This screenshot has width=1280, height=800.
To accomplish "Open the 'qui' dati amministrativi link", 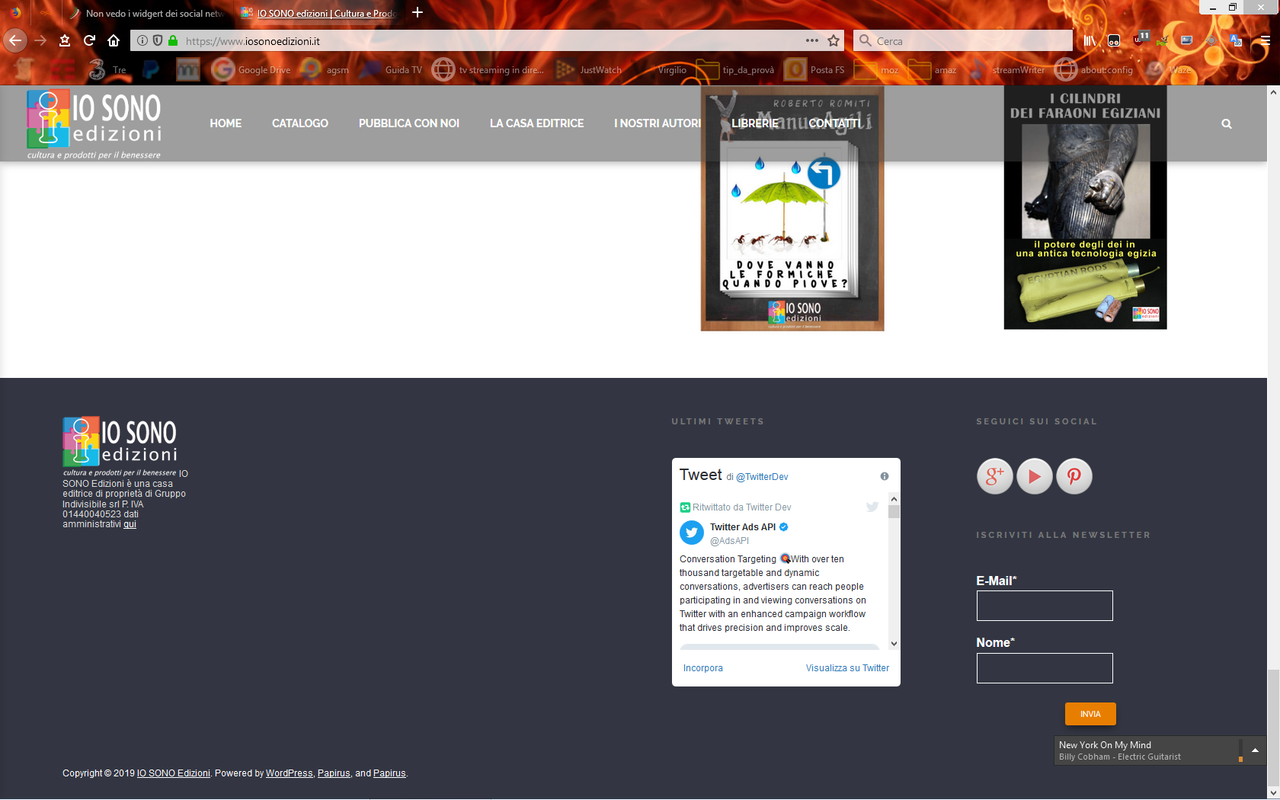I will (x=130, y=524).
